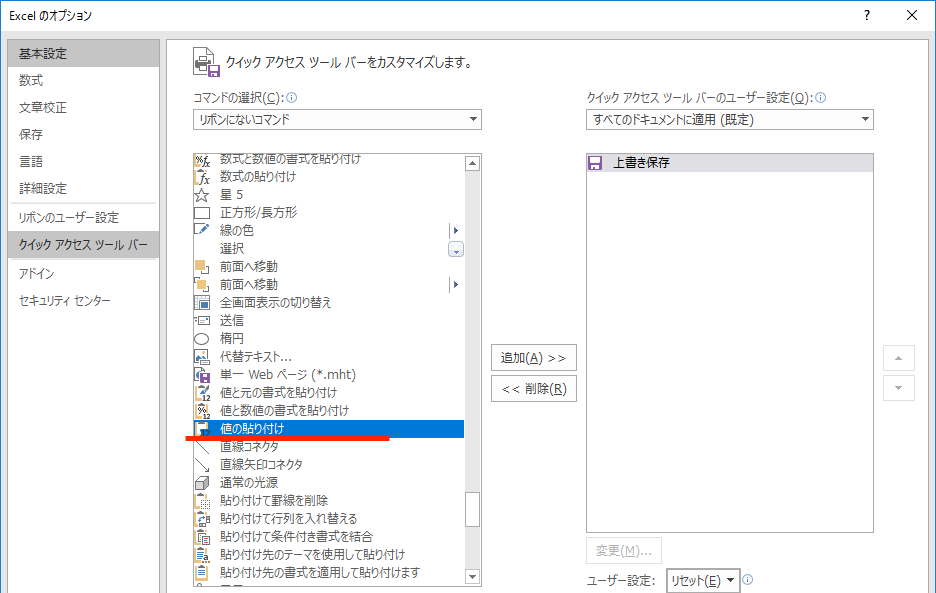Click the envelope icon beside 送信
Screen dimensions: 936x593
(202, 321)
